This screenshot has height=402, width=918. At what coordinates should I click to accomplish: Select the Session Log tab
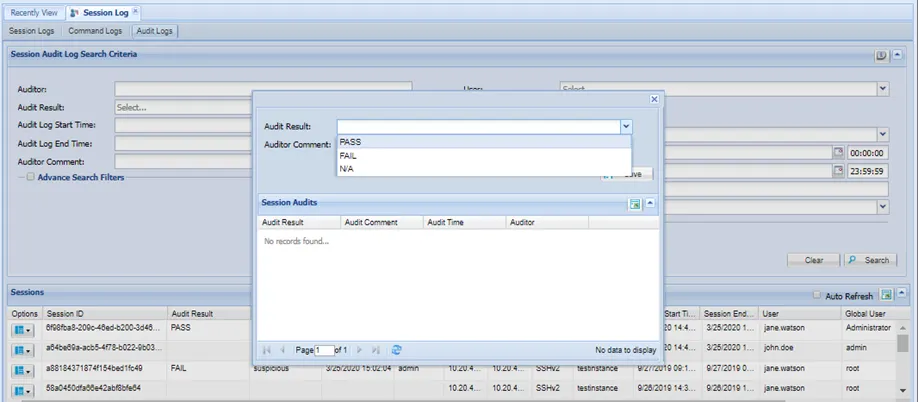(105, 12)
